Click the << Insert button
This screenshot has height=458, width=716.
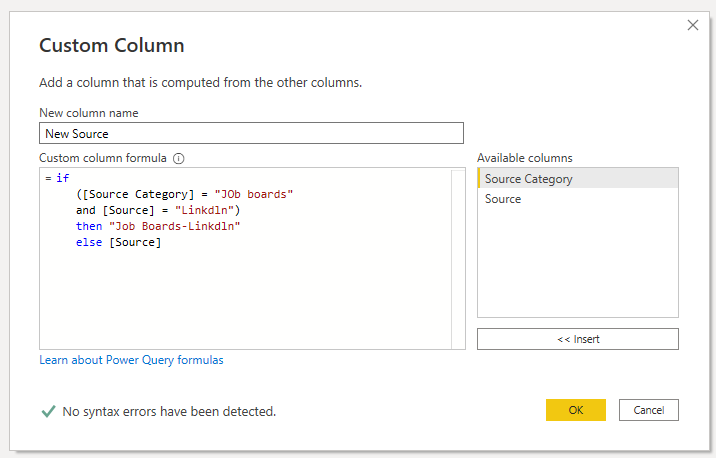click(x=578, y=339)
